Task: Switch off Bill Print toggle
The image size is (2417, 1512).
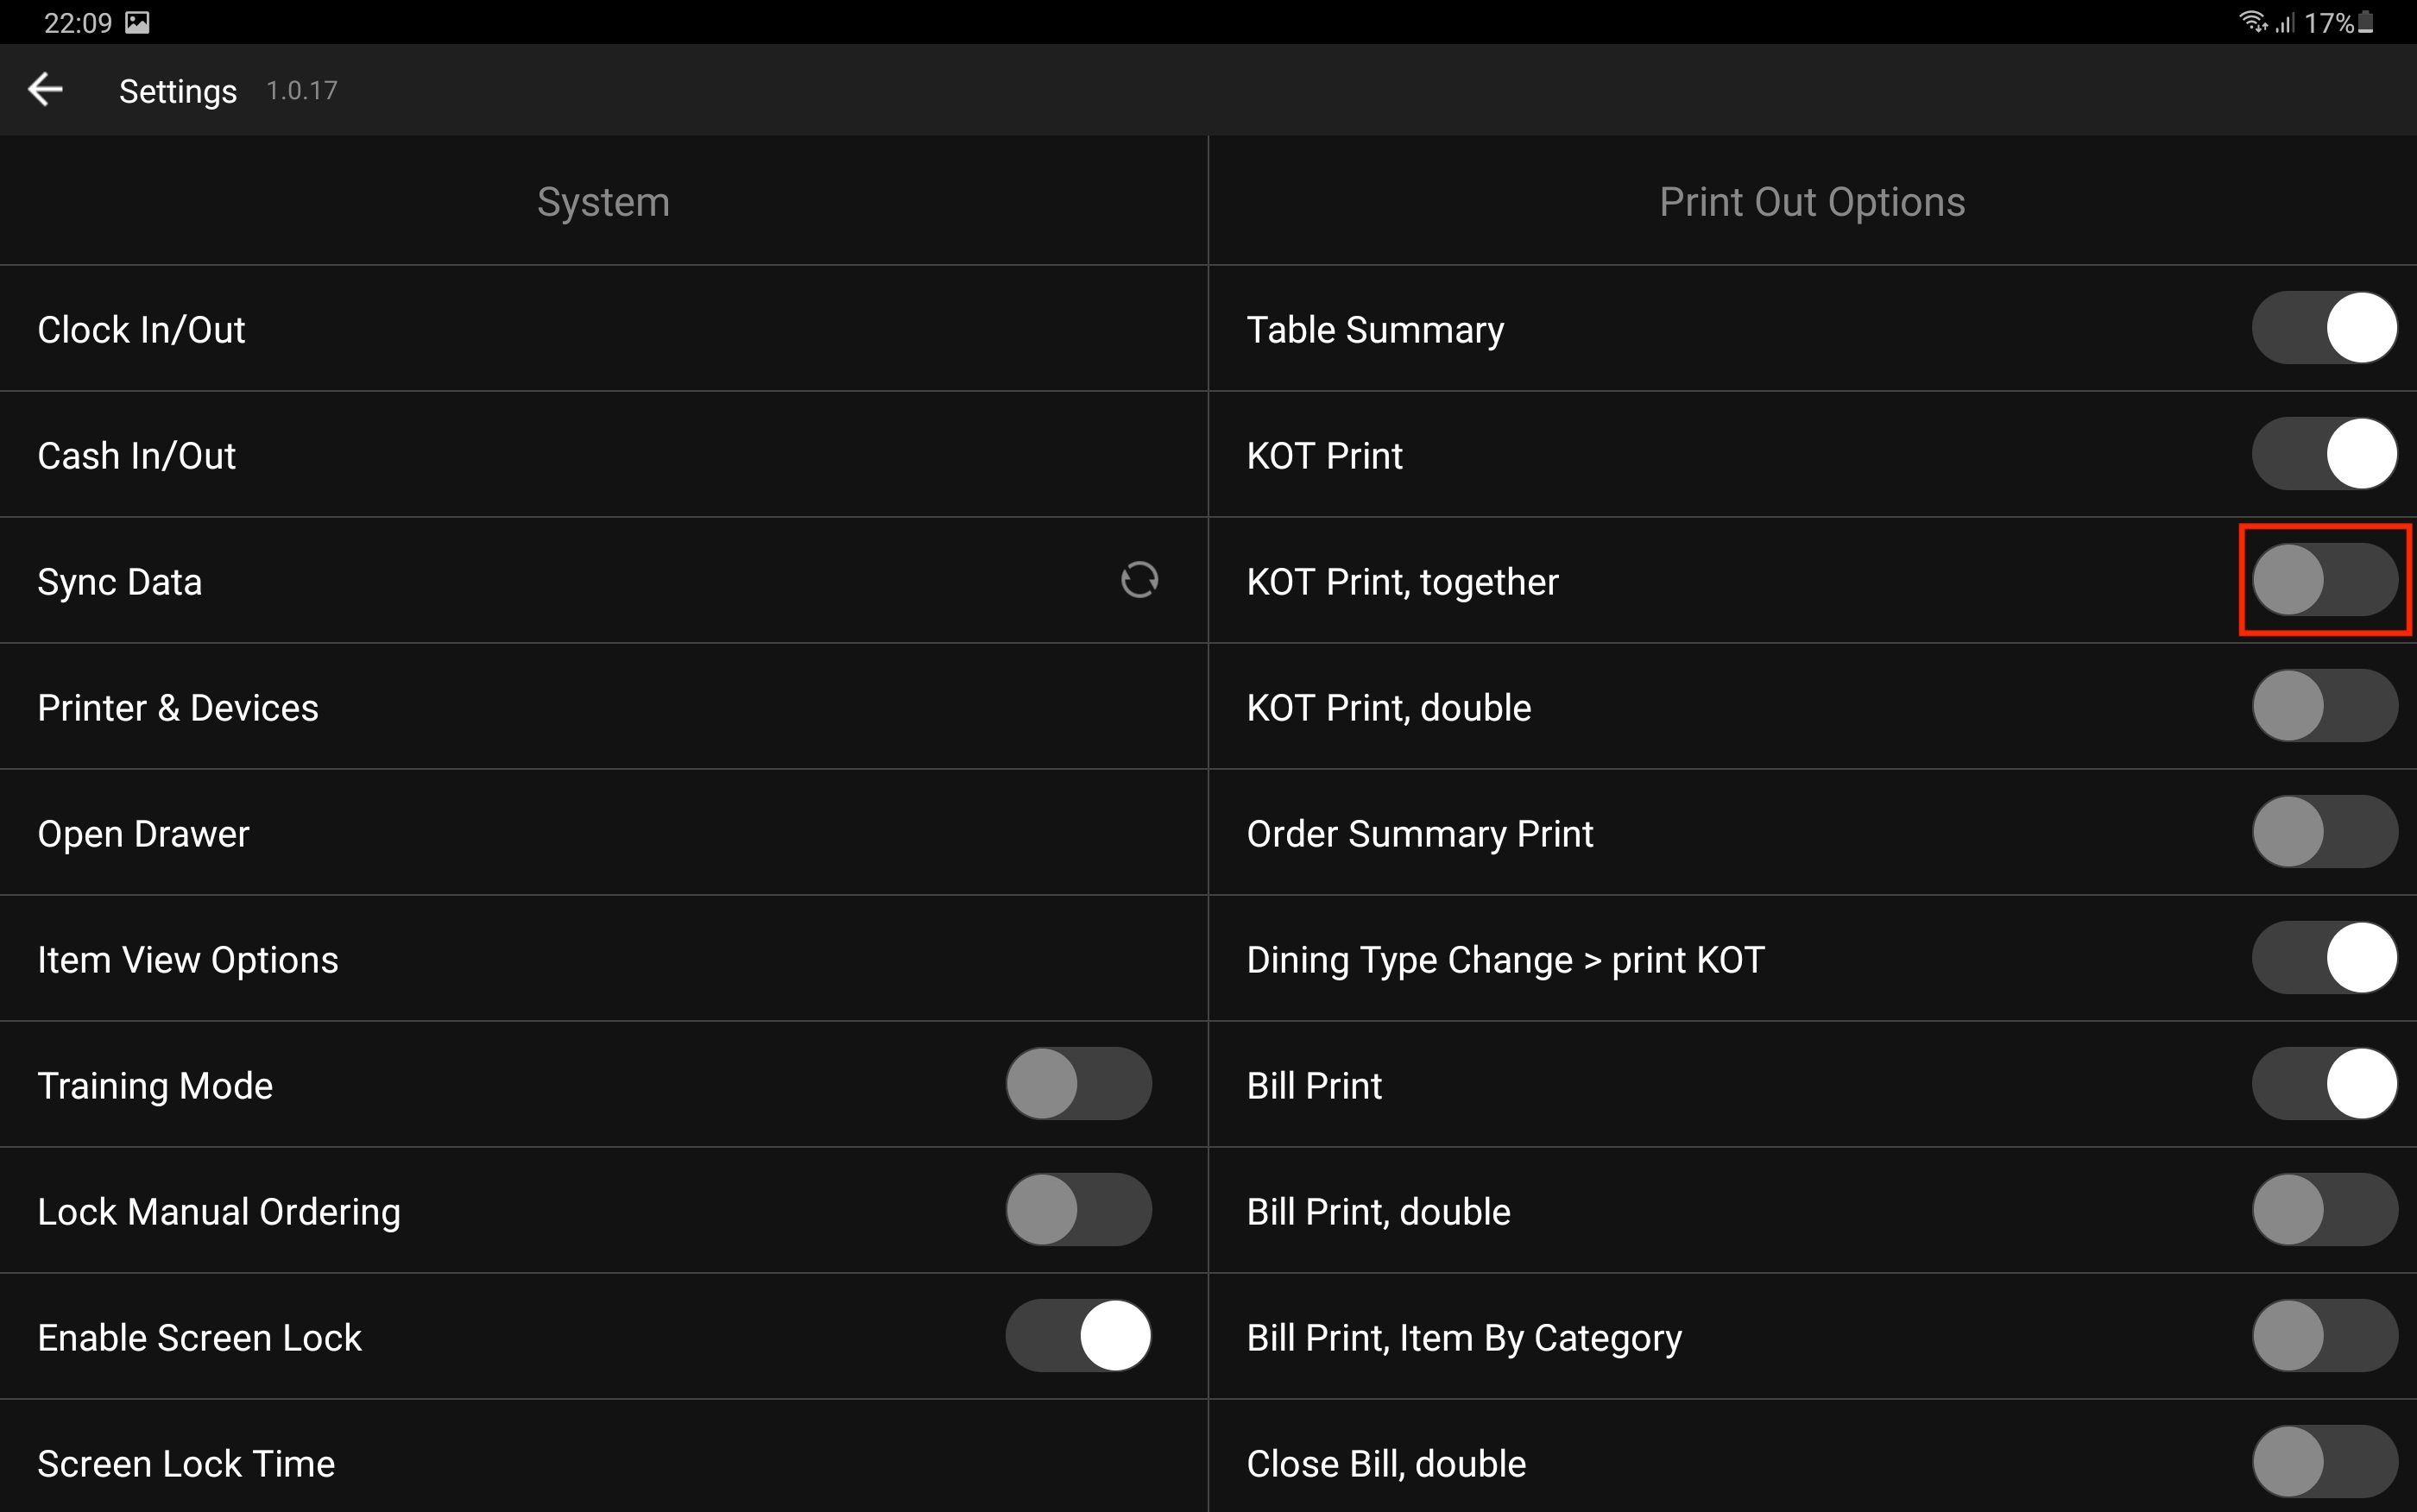Action: click(x=2324, y=1084)
